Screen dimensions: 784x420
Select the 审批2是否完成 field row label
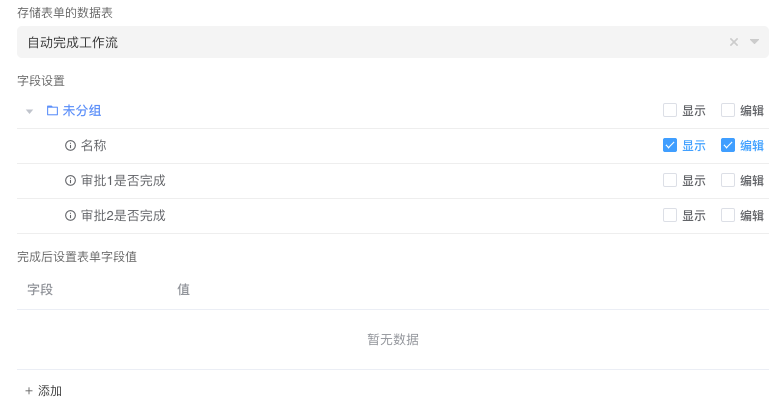point(123,216)
